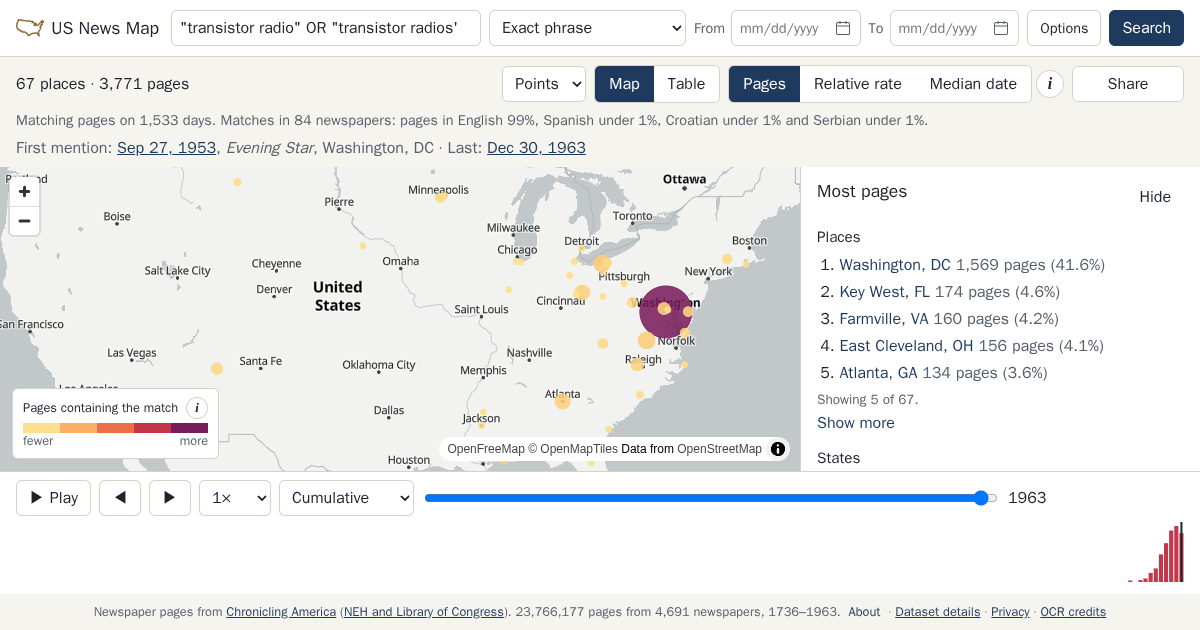Open the Points display dropdown
The height and width of the screenshot is (630, 1200).
coord(544,84)
